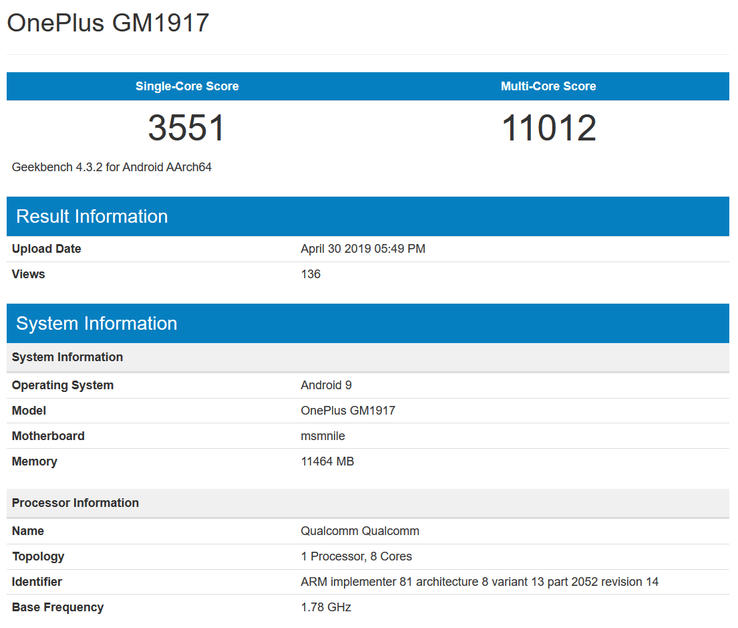This screenshot has height=628, width=738.
Task: Click the memory value 11464 MB
Action: [x=327, y=461]
